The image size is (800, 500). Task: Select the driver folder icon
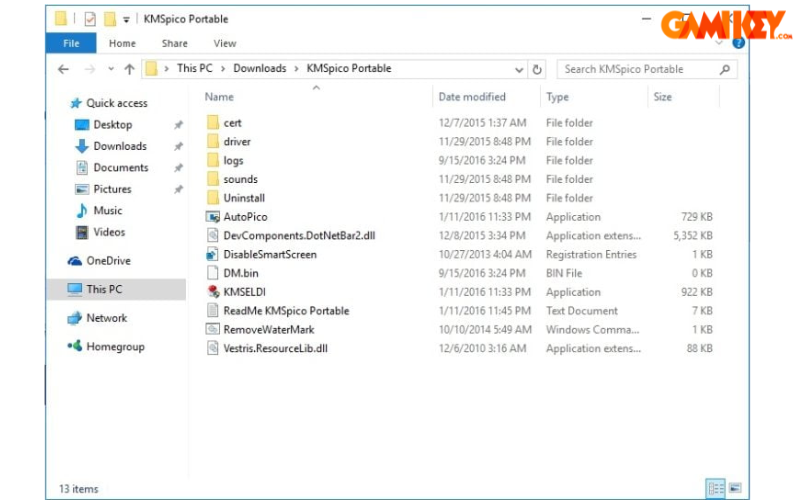[x=213, y=141]
